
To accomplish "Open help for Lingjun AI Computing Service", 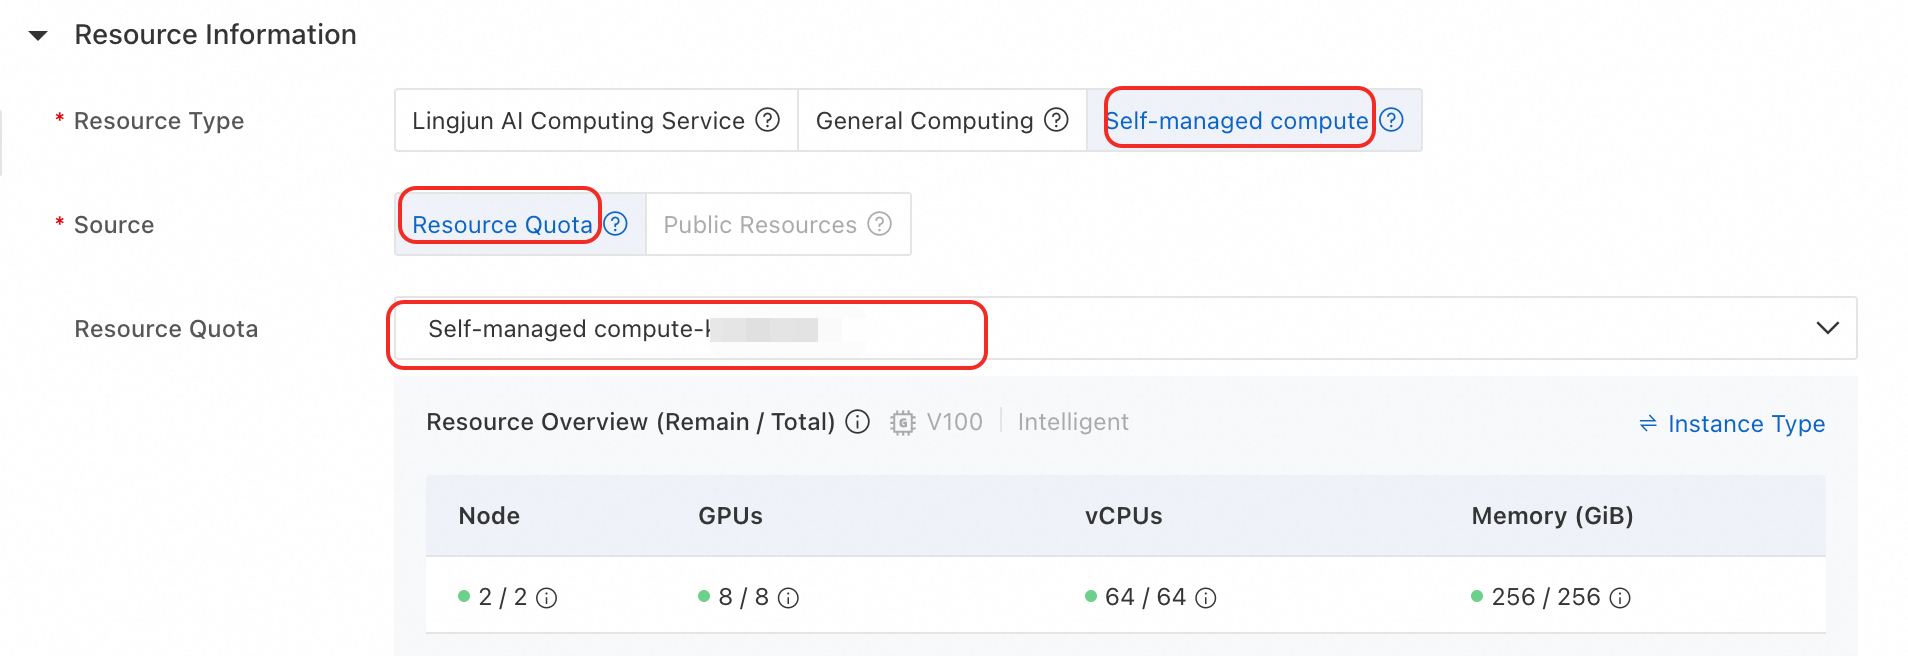I will (767, 120).
